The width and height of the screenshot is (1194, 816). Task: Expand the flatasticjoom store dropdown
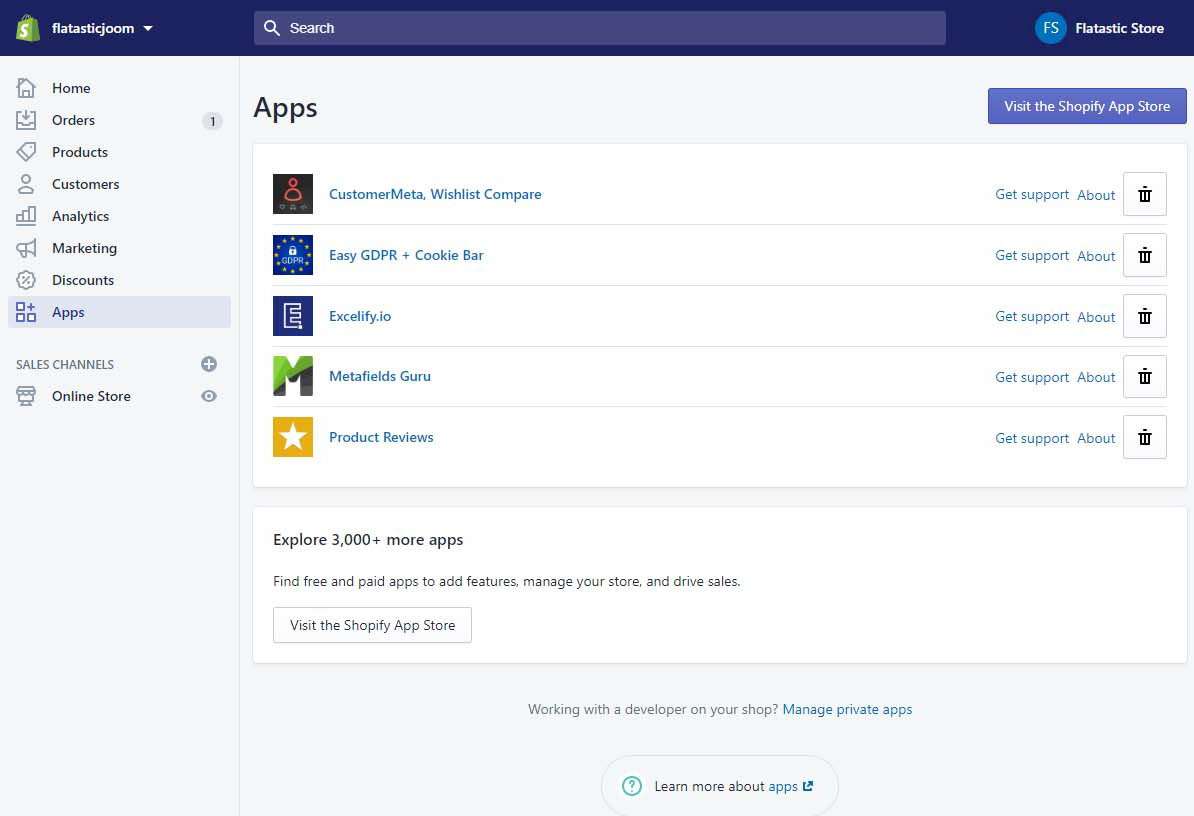[x=148, y=28]
